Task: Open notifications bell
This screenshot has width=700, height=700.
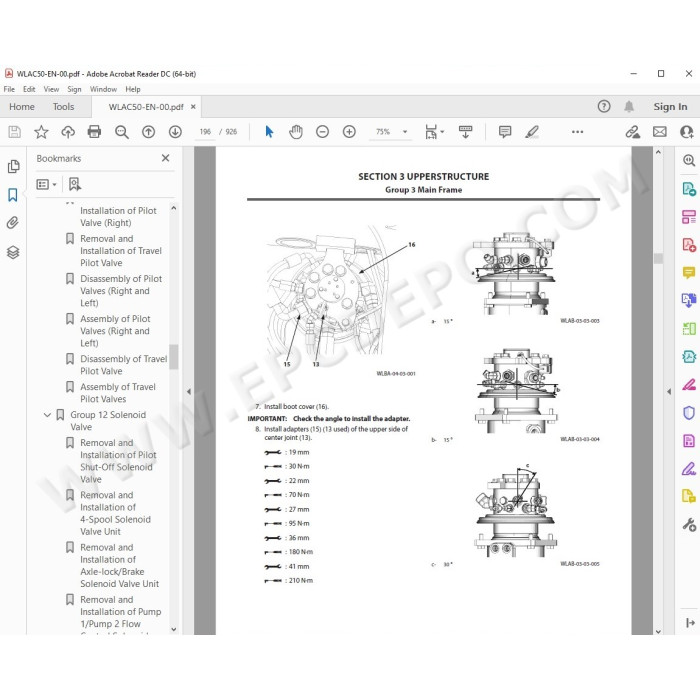Action: pos(629,106)
